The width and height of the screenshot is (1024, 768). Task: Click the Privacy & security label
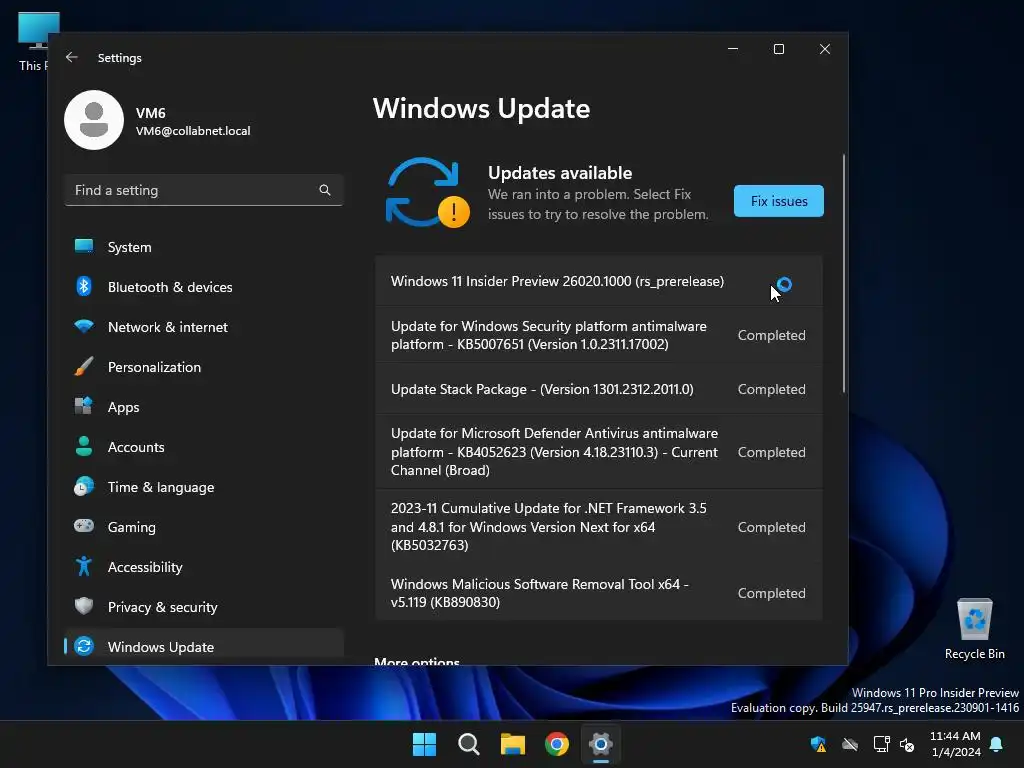pos(163,607)
